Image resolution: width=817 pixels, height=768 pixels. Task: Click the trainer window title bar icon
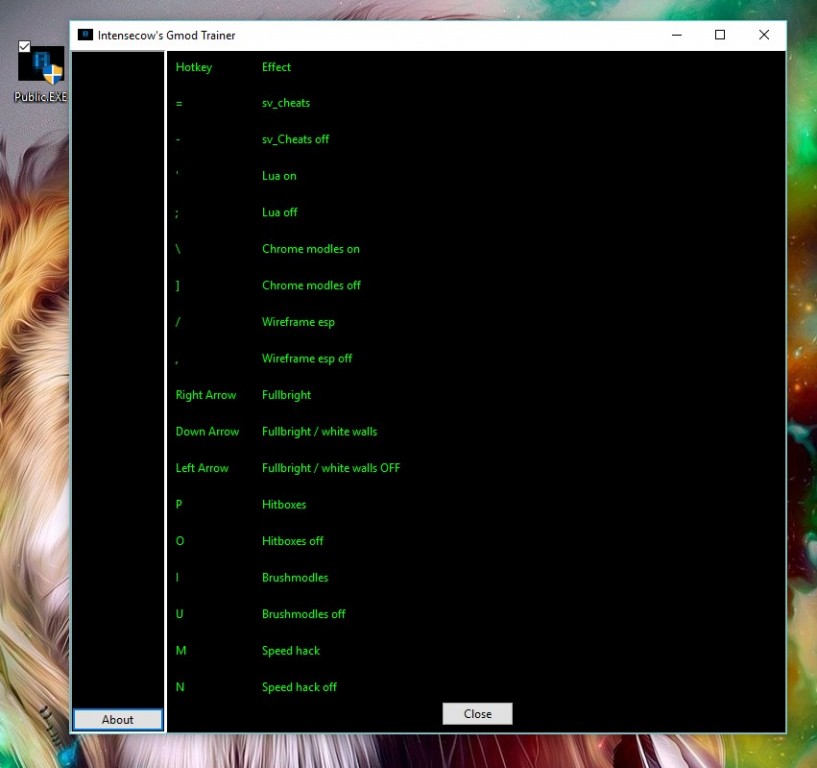[85, 35]
